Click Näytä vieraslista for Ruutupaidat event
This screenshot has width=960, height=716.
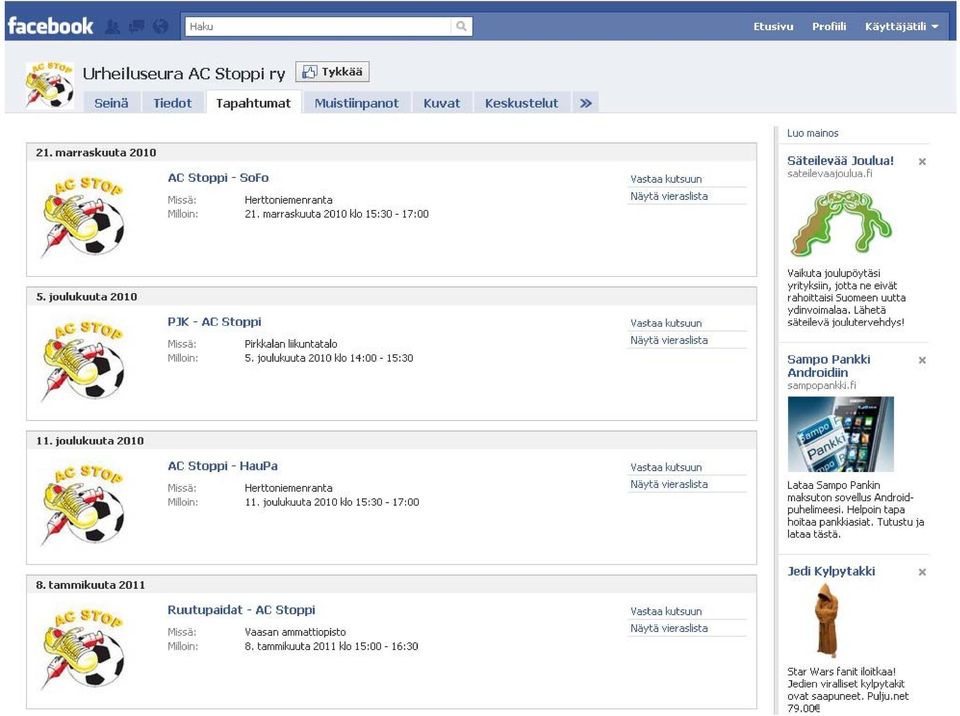point(669,628)
